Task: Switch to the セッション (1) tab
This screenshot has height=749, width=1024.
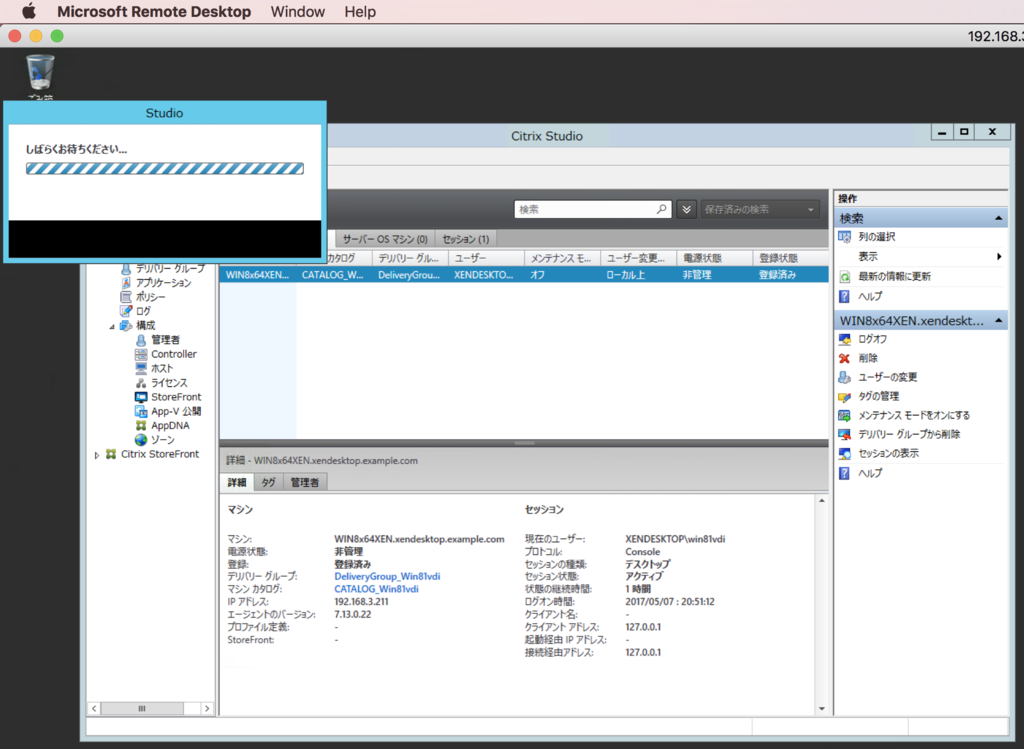Action: click(465, 239)
